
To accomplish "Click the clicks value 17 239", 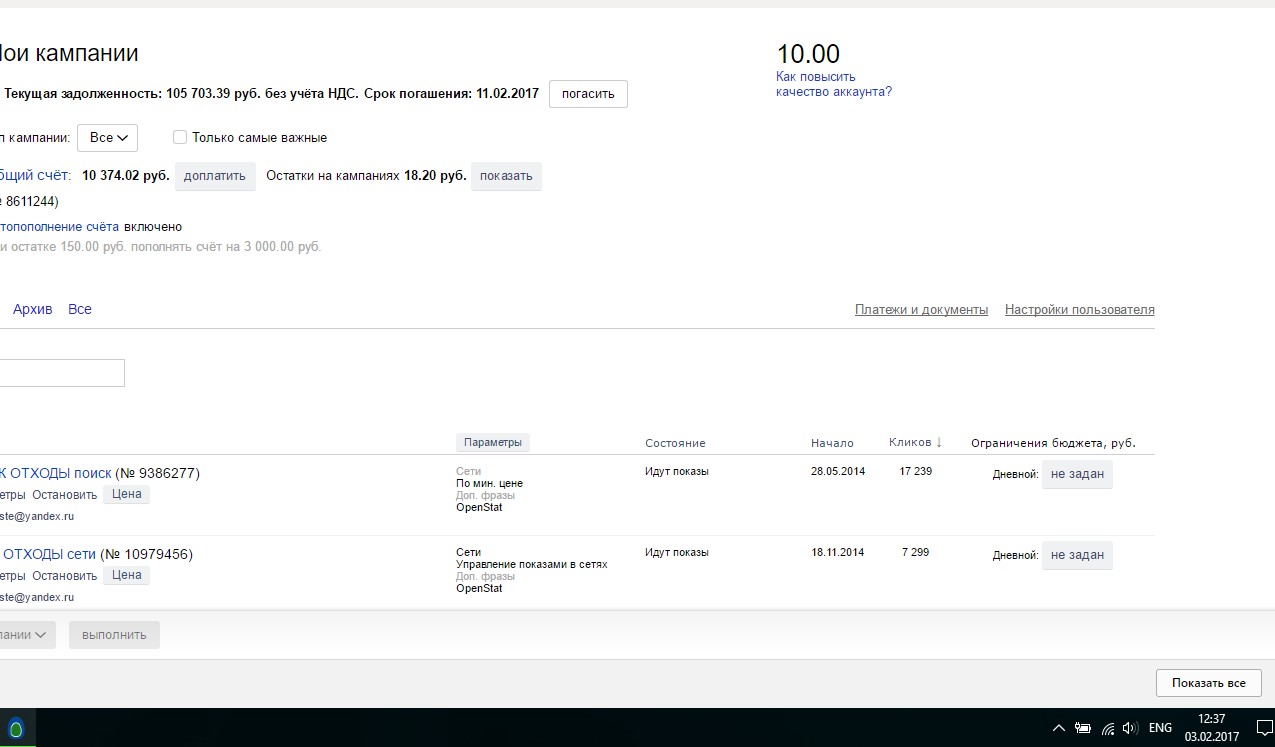I will (916, 471).
